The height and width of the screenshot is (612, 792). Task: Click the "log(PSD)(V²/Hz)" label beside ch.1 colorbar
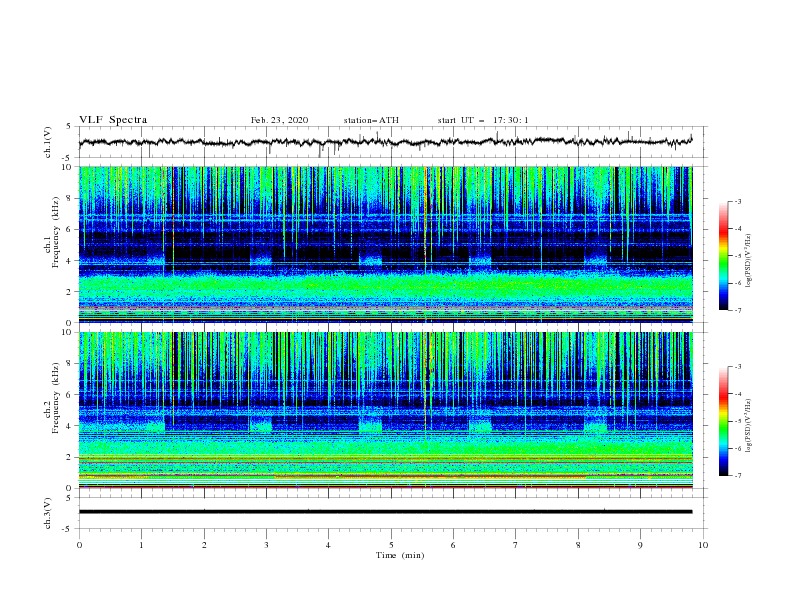749,261
